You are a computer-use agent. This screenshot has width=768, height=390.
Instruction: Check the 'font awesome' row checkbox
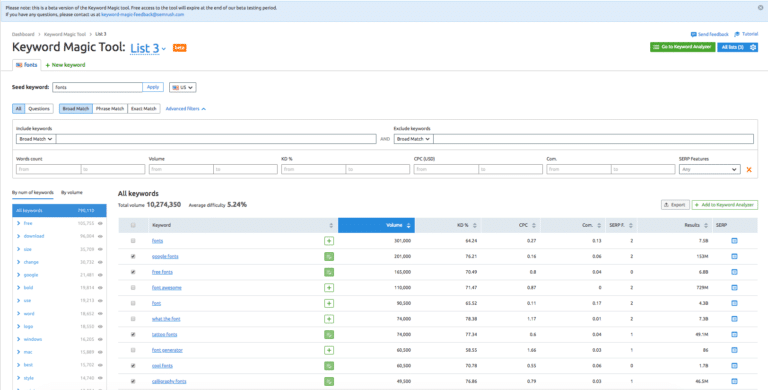133,288
